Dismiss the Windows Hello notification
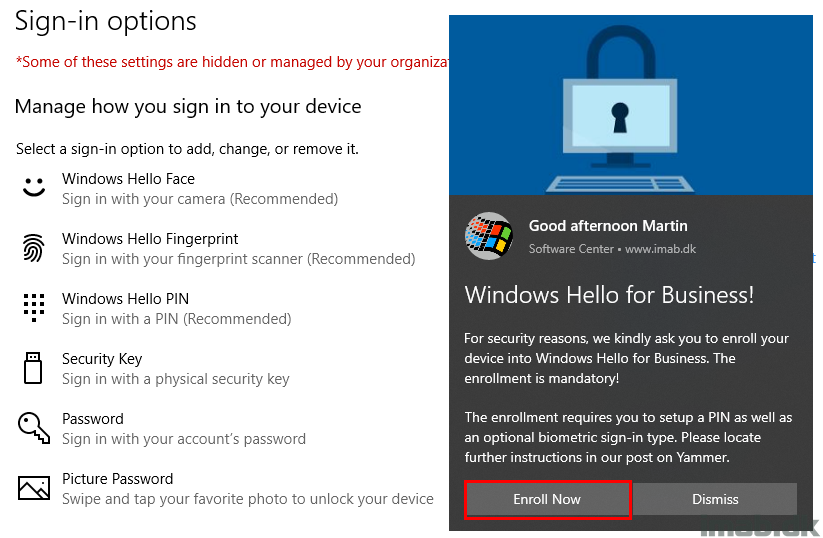The height and width of the screenshot is (538, 823). point(715,499)
